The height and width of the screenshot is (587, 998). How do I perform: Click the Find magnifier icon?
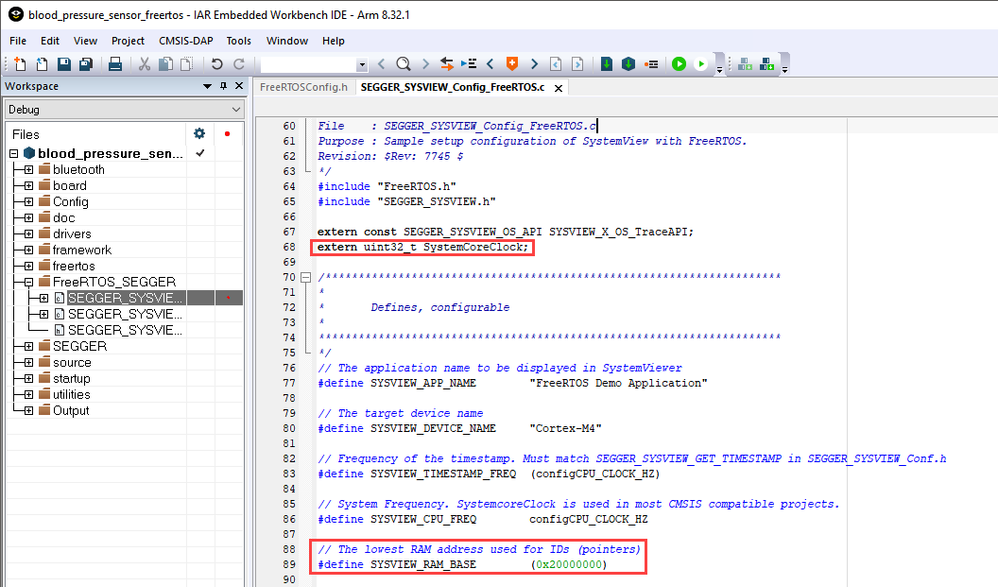[403, 64]
